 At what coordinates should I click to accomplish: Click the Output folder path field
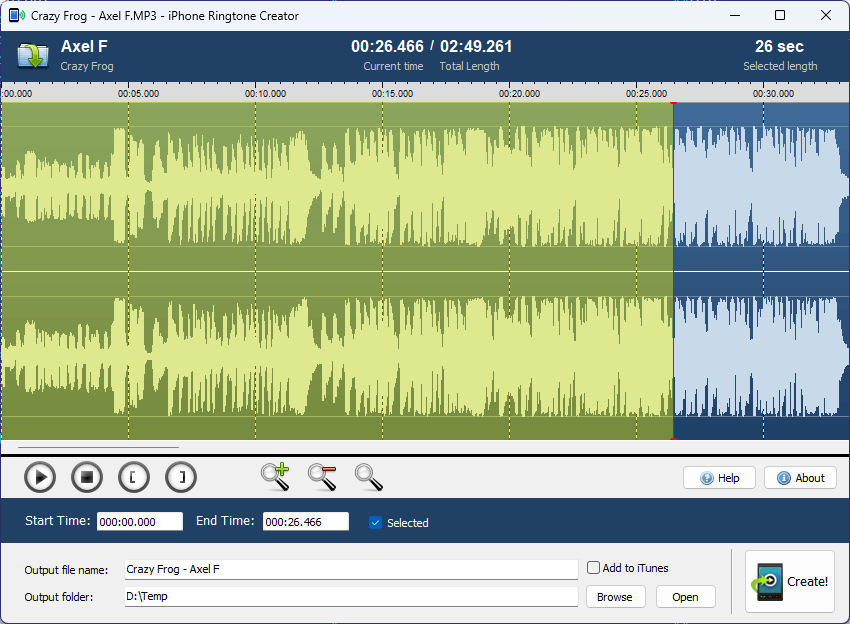click(x=351, y=596)
